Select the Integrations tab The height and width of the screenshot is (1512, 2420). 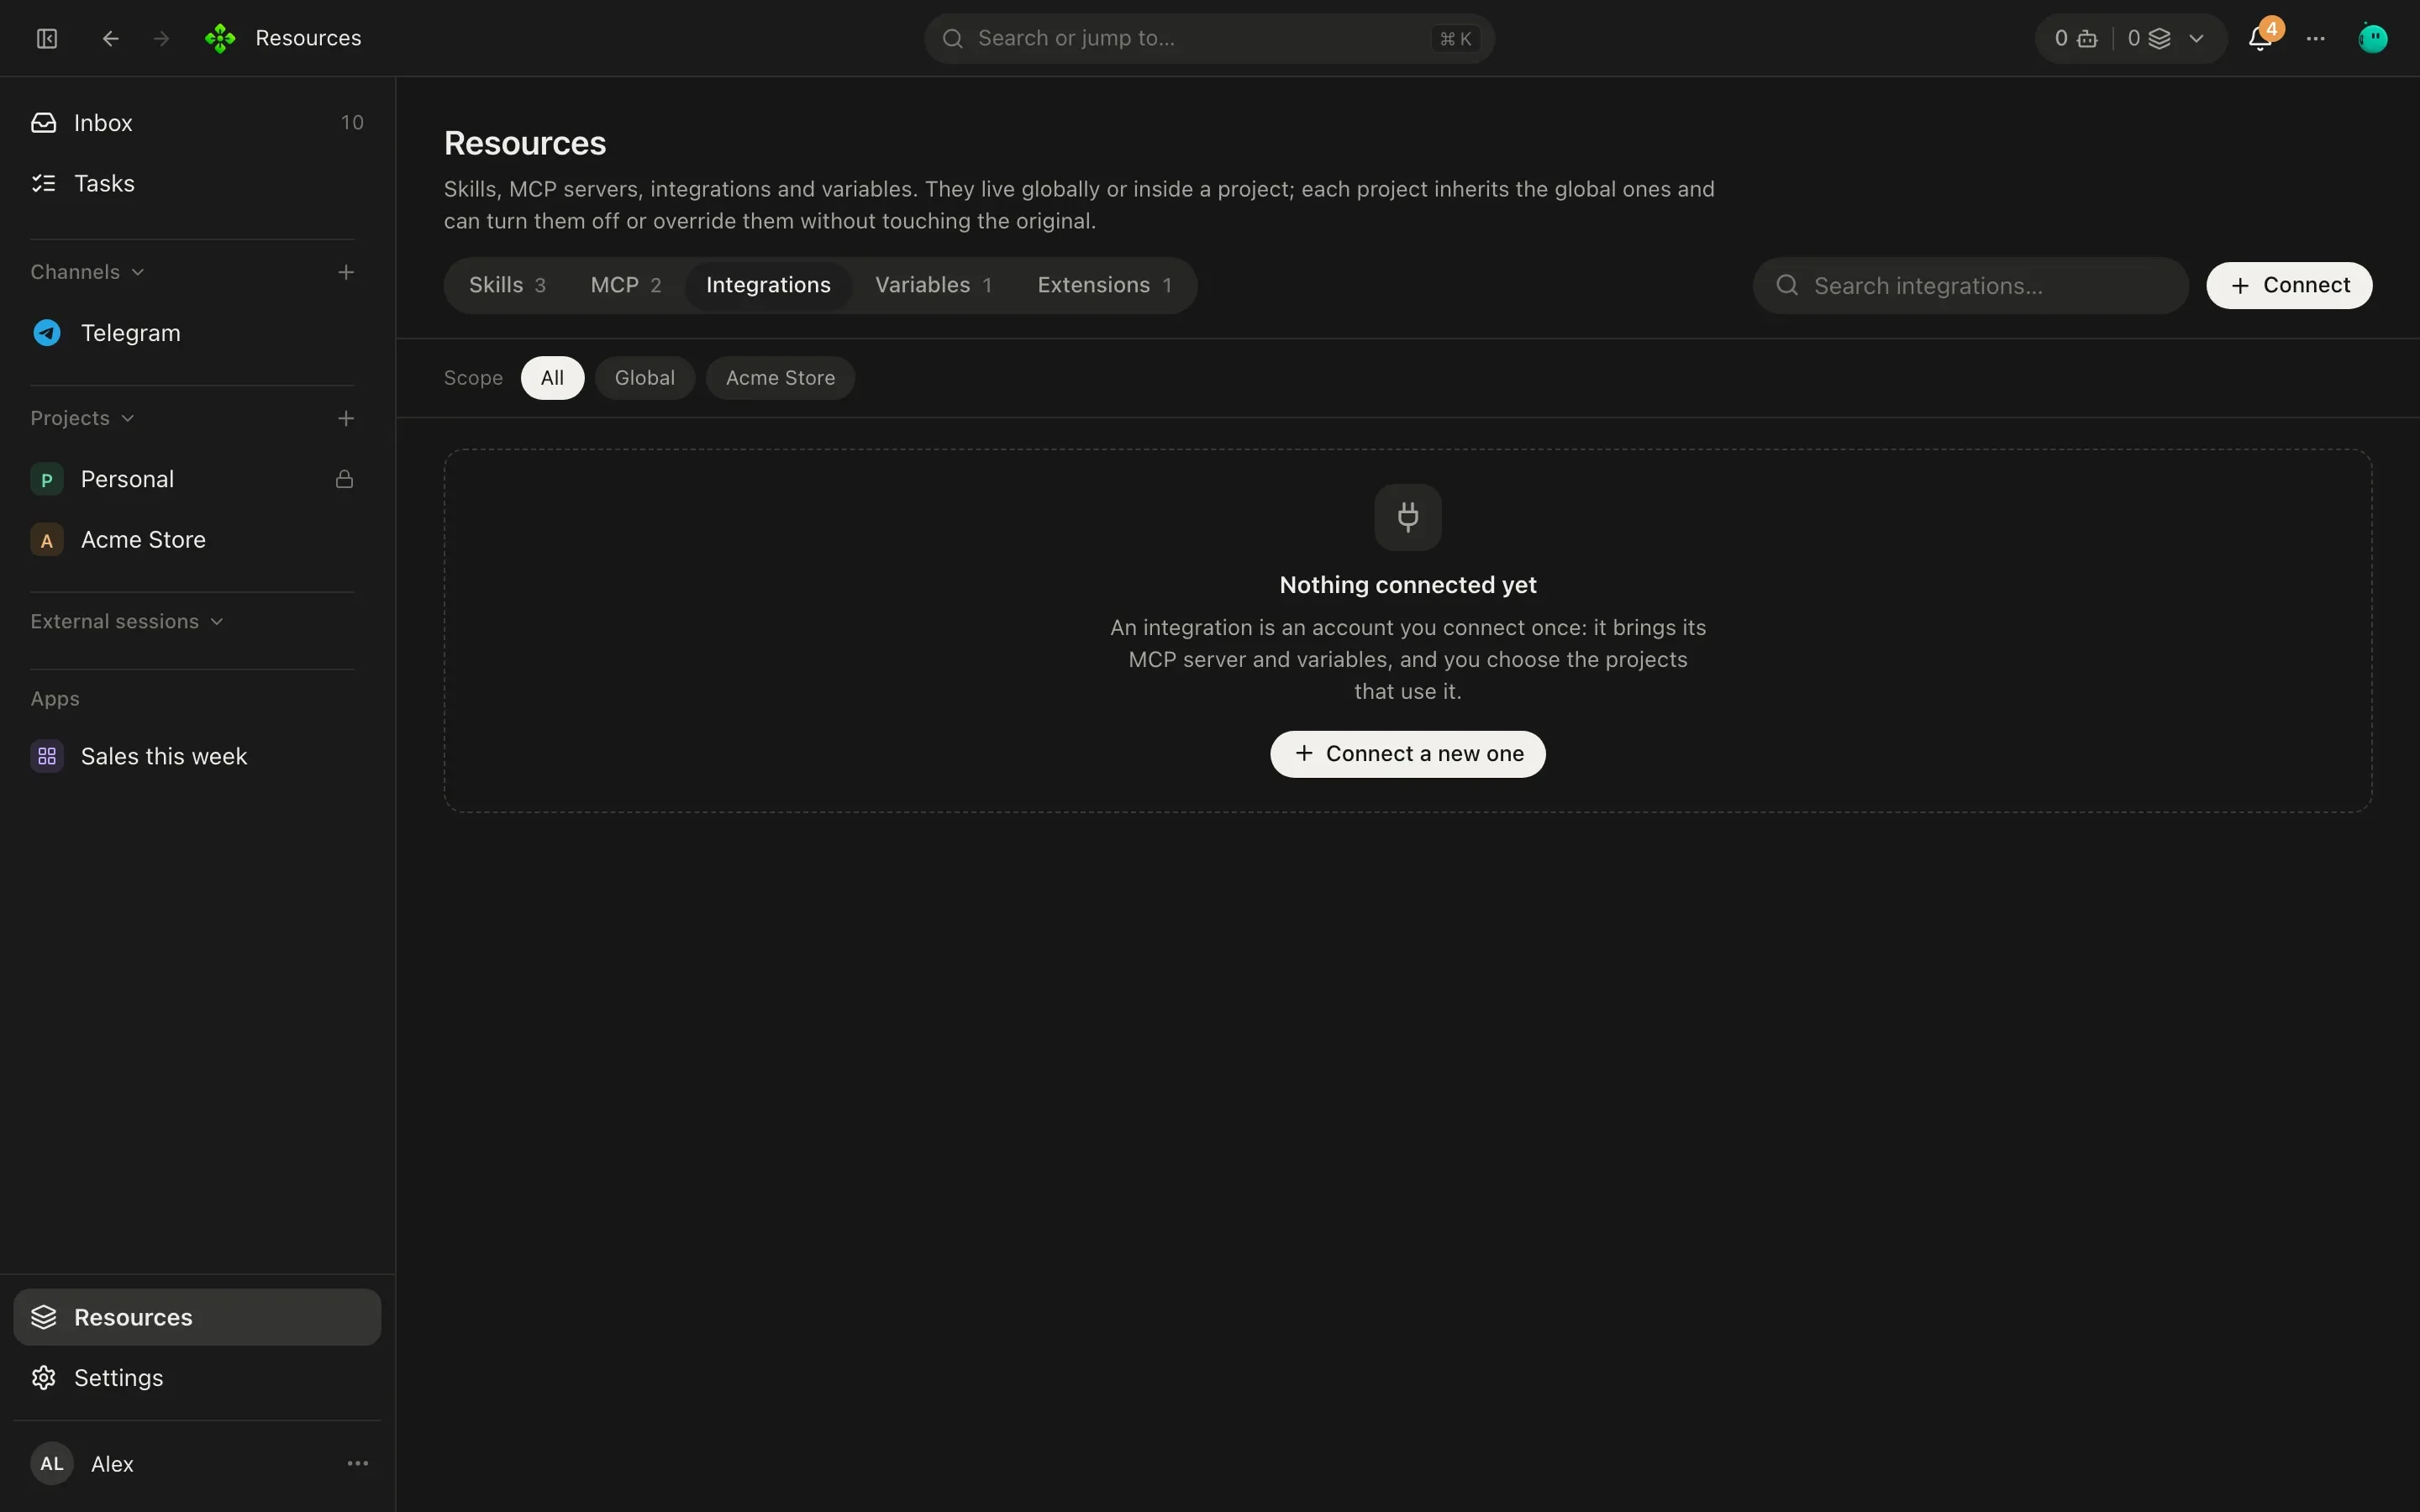pyautogui.click(x=768, y=285)
